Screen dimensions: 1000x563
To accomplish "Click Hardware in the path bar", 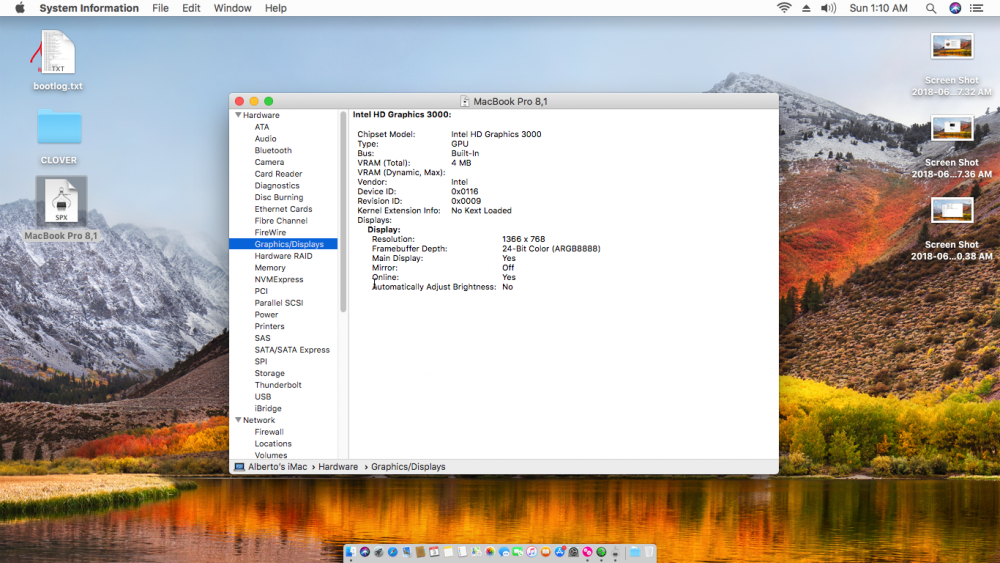I will point(338,467).
